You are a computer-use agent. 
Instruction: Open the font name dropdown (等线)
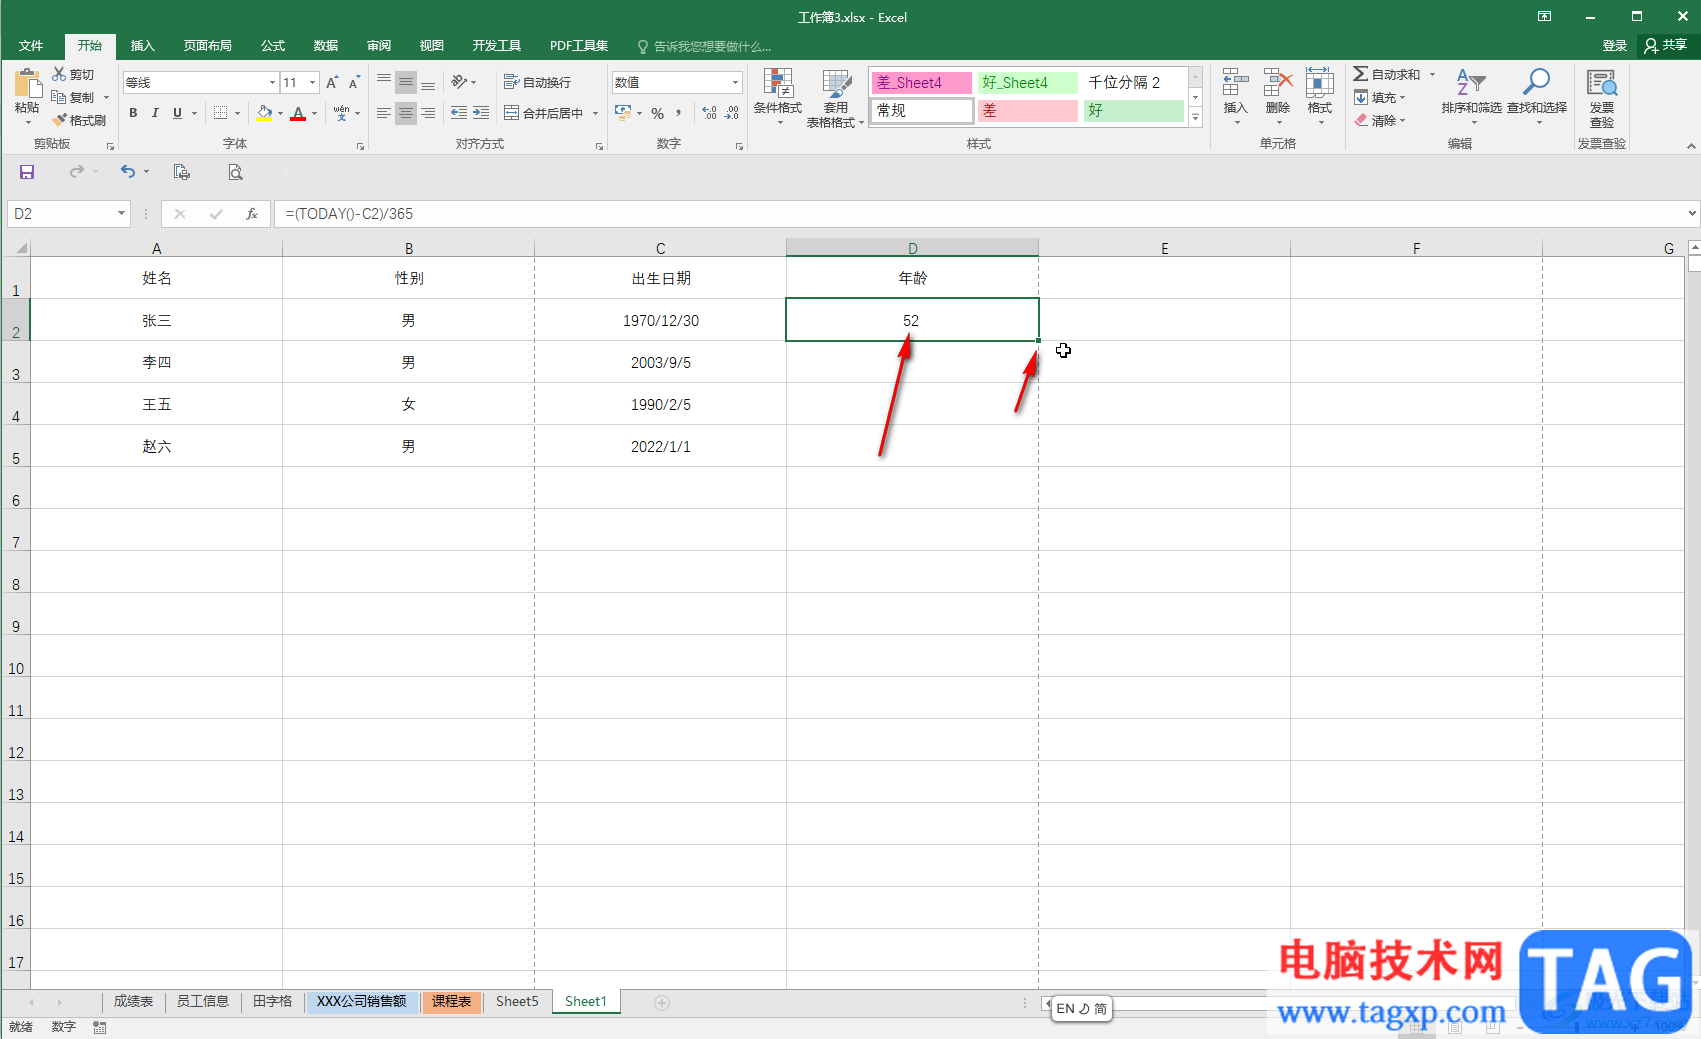point(272,83)
